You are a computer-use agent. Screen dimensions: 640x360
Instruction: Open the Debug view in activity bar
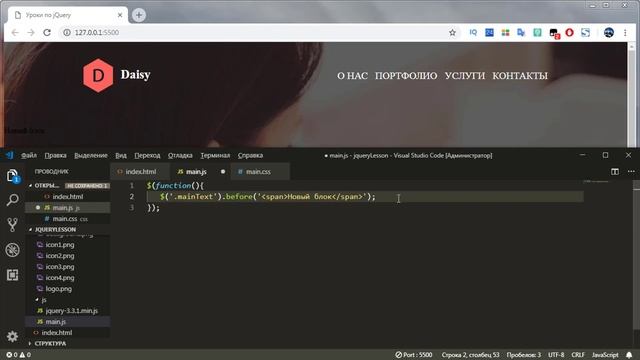pyautogui.click(x=13, y=250)
